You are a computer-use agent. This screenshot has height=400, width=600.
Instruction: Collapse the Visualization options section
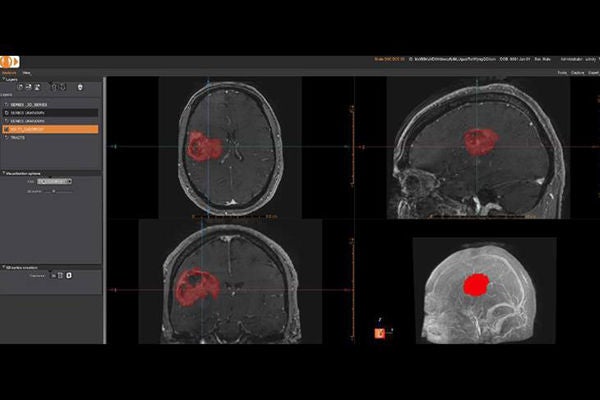coord(3,173)
